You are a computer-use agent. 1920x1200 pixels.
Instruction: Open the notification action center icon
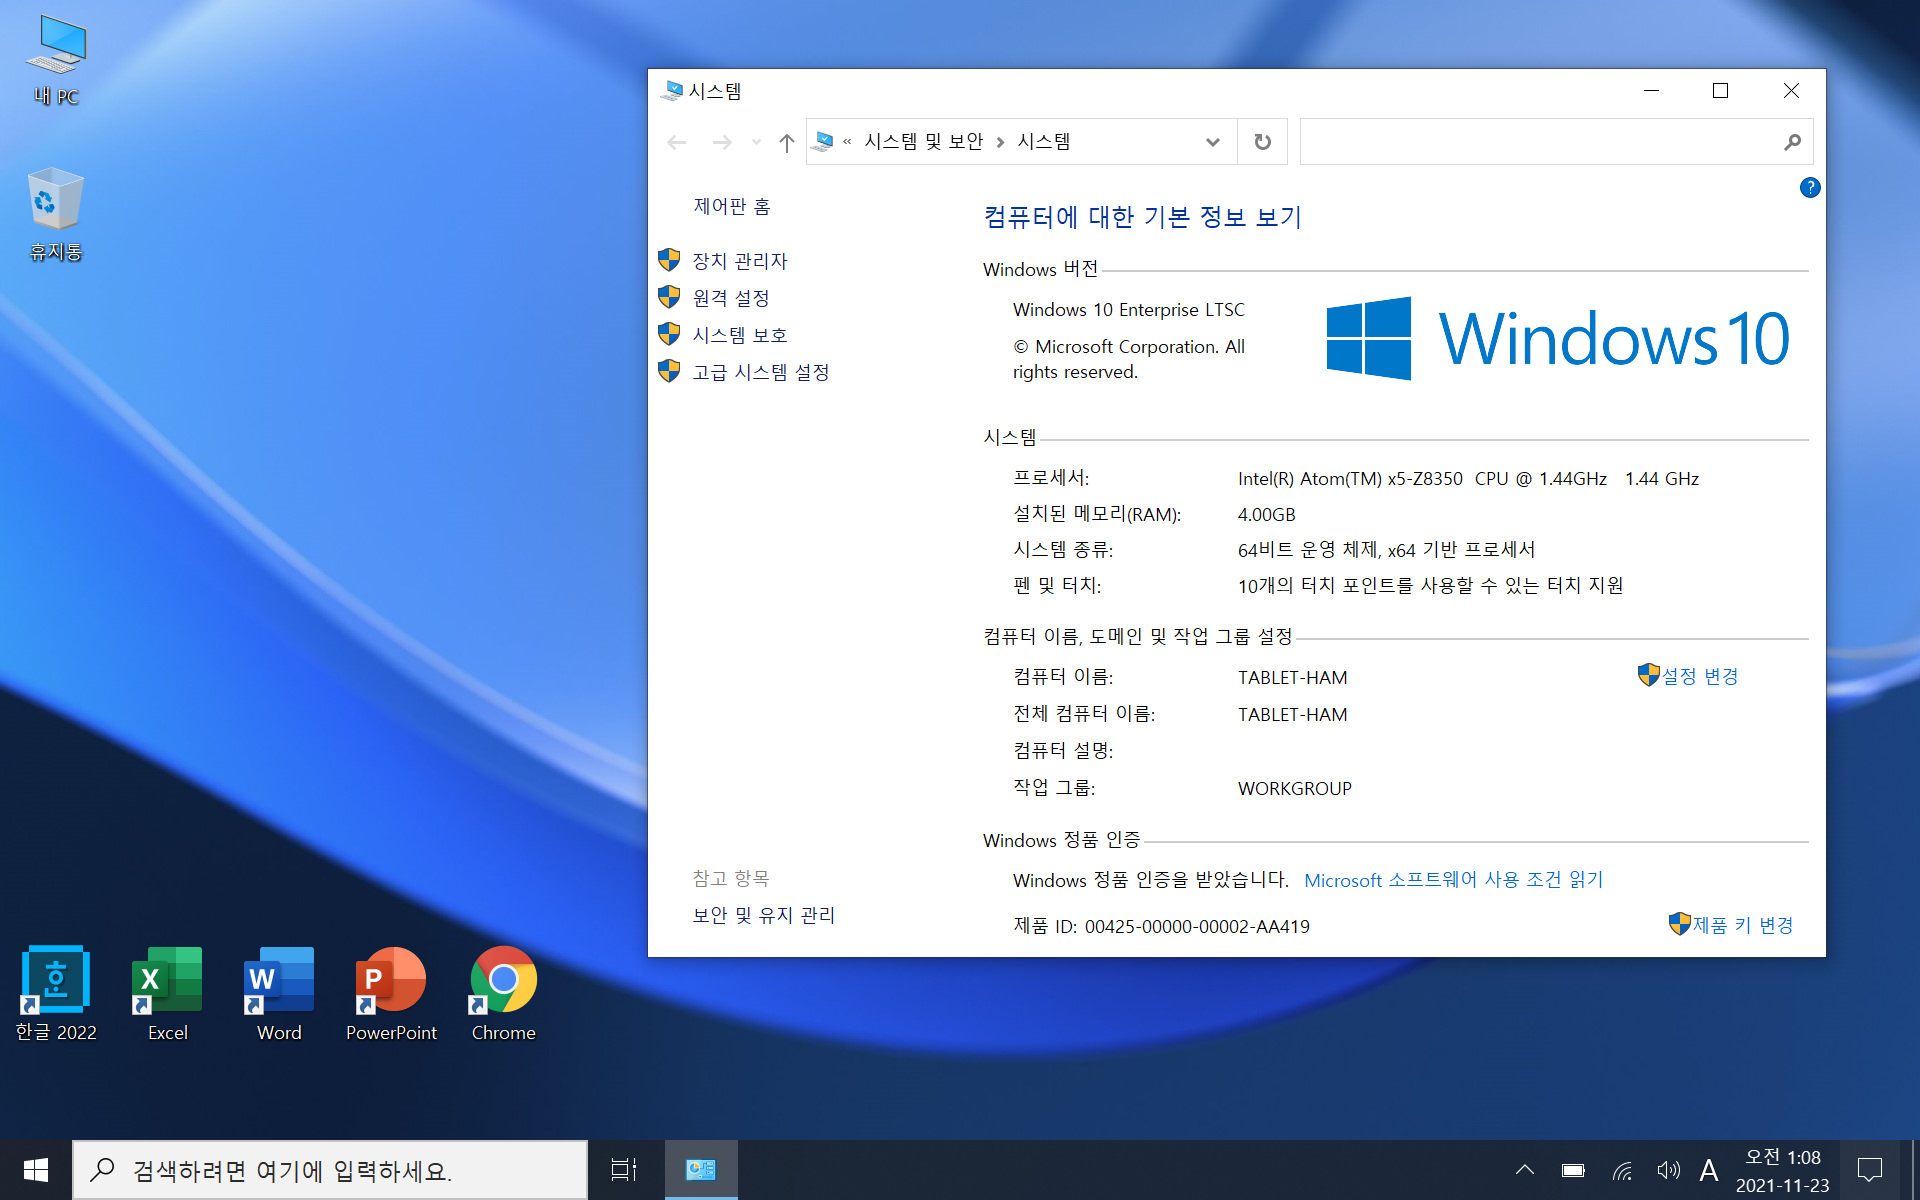pos(1870,1170)
